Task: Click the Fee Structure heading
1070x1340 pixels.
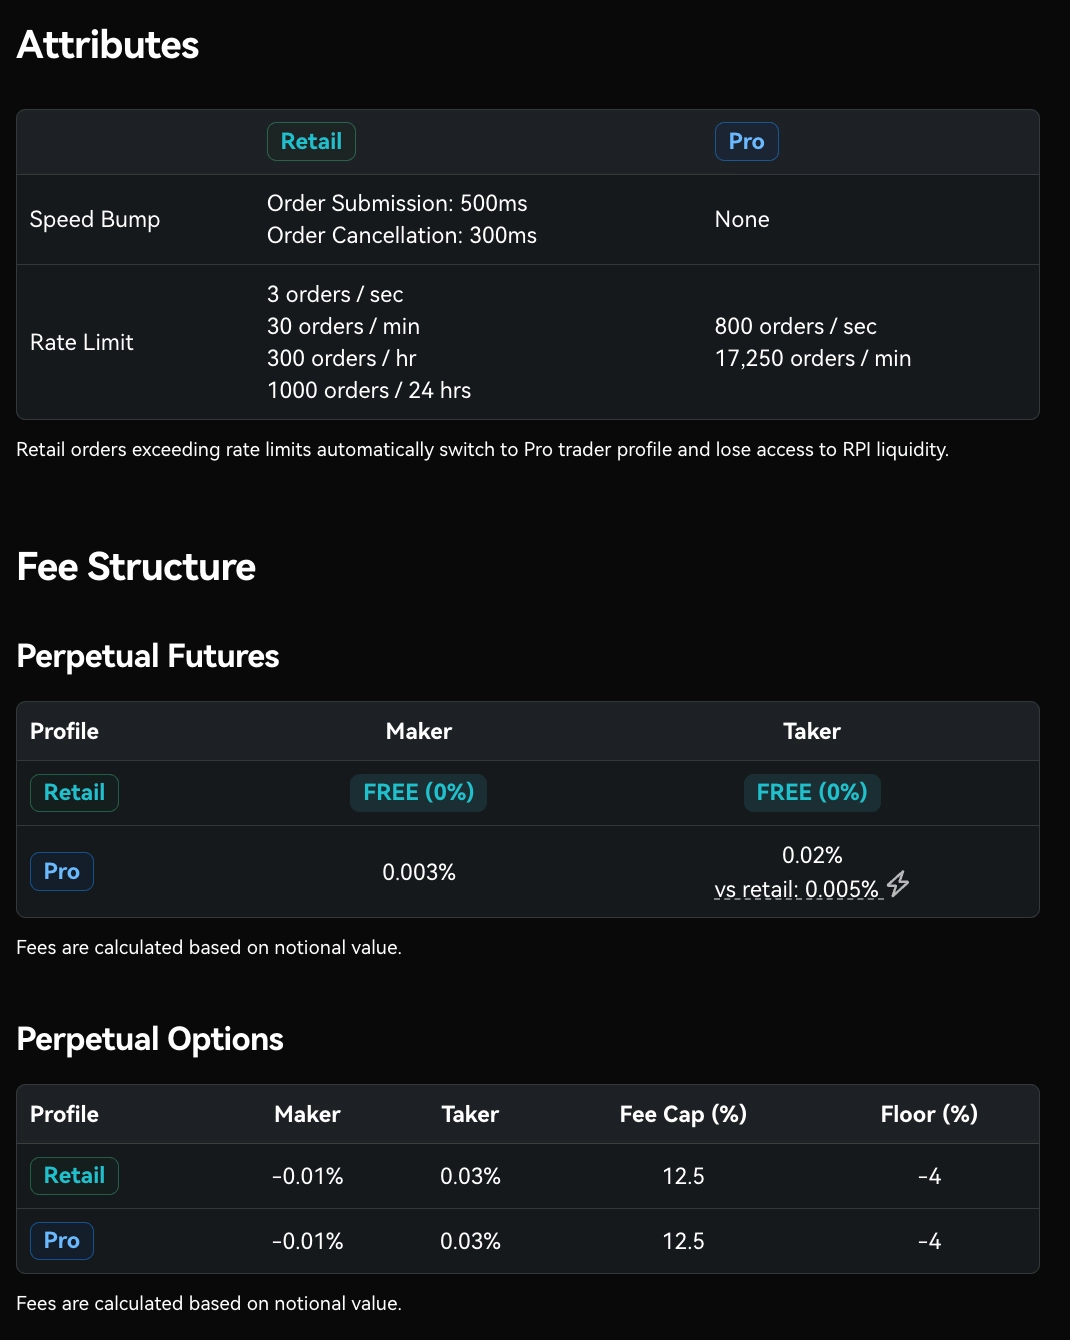Action: (137, 567)
